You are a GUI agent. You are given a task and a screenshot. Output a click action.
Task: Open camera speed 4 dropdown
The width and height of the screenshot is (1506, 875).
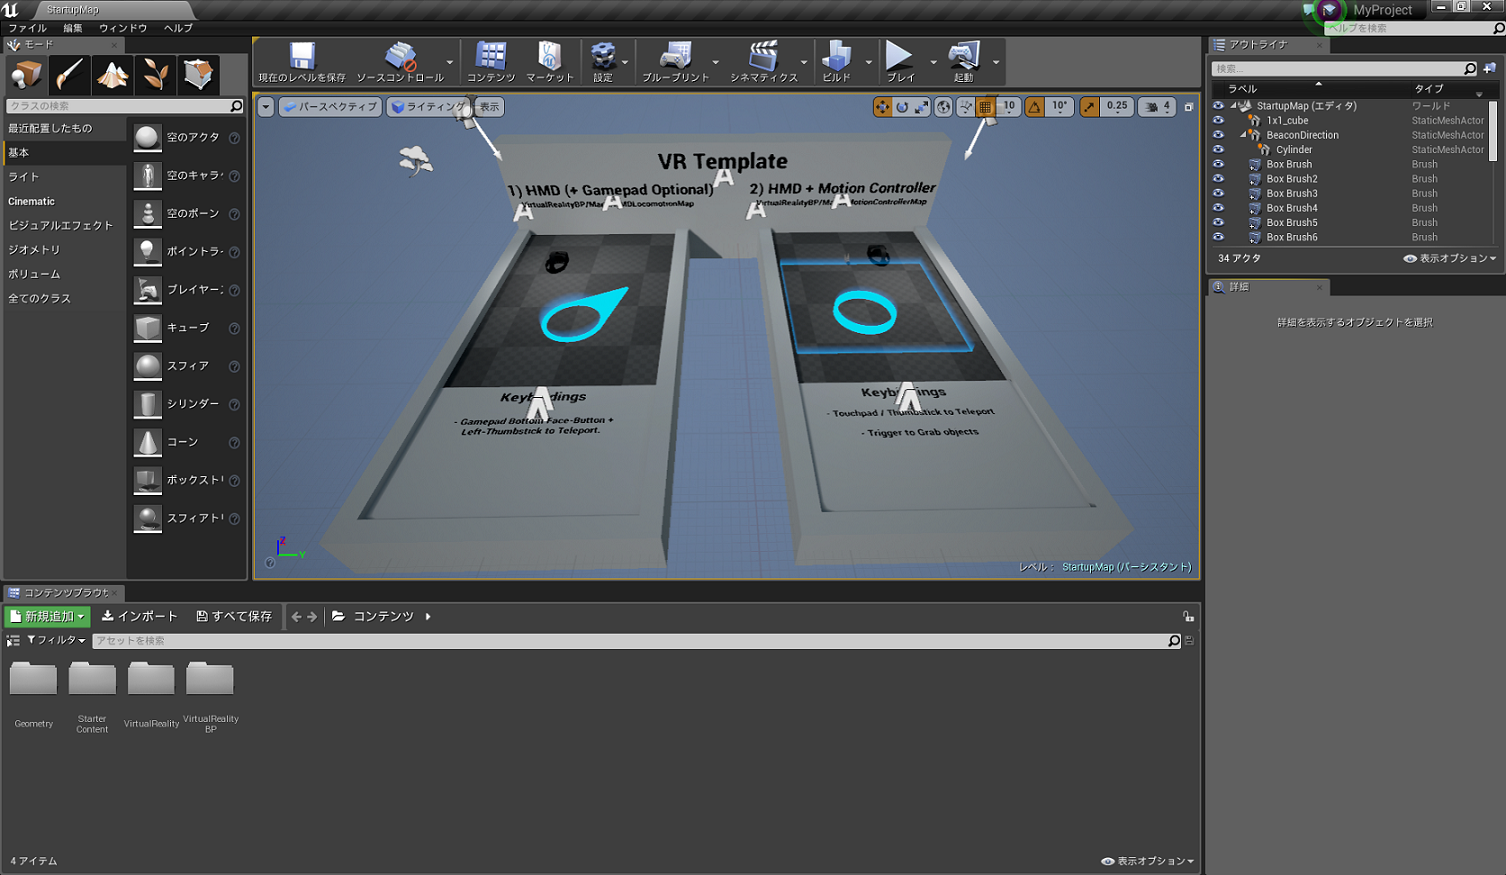click(x=1157, y=107)
